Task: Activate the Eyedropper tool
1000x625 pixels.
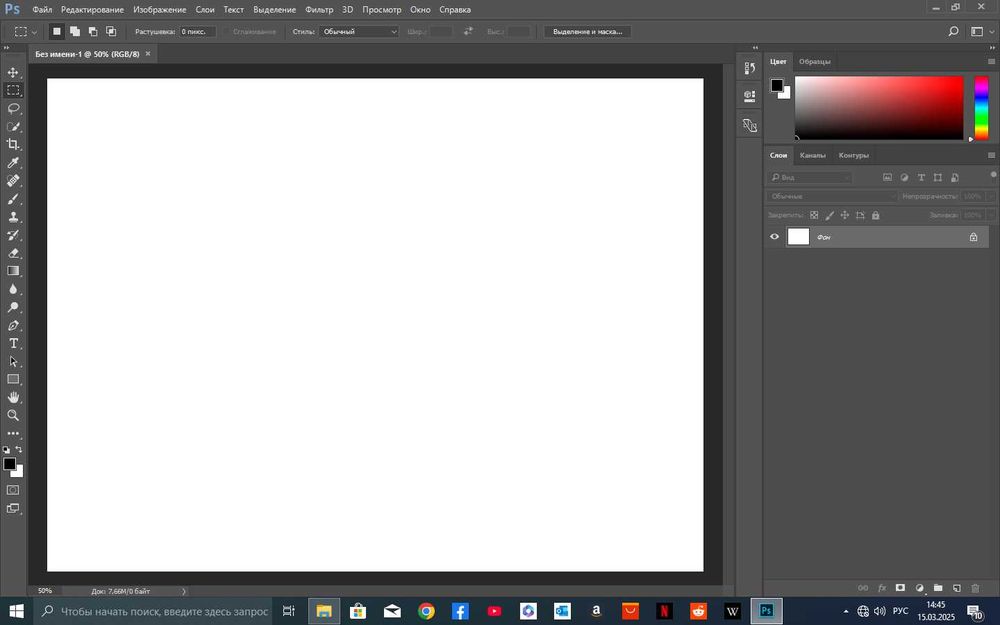Action: coord(13,162)
